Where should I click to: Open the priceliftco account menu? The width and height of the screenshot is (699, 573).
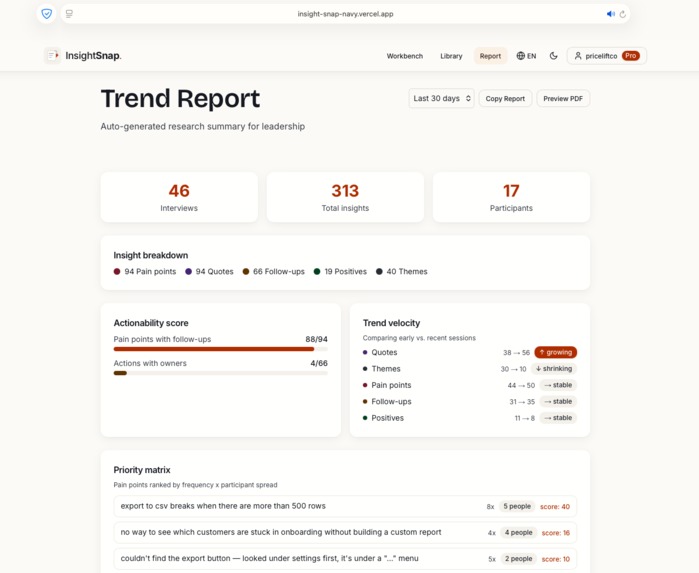coord(606,56)
